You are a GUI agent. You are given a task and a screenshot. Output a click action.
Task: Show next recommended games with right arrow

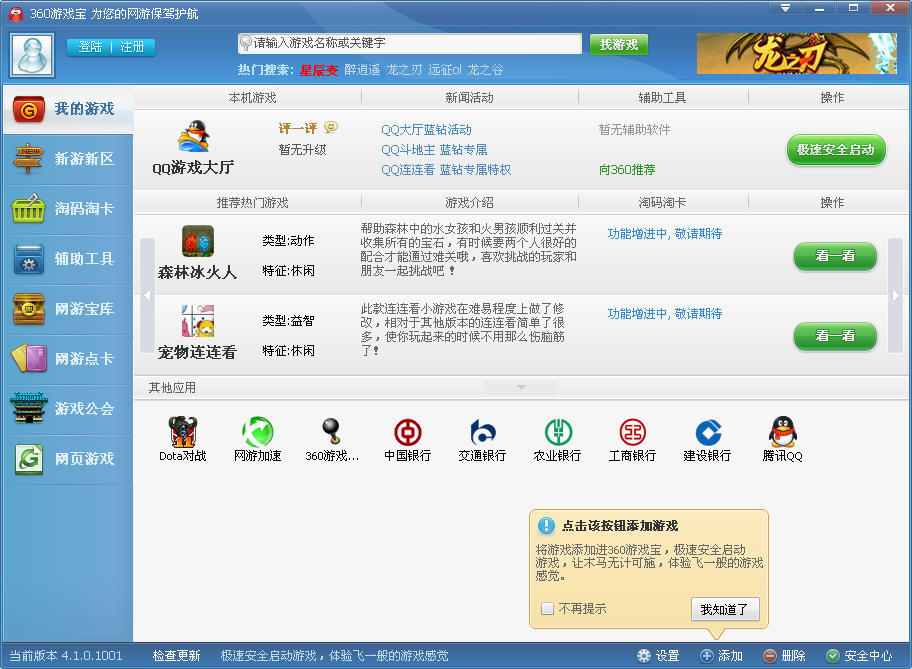tap(895, 296)
